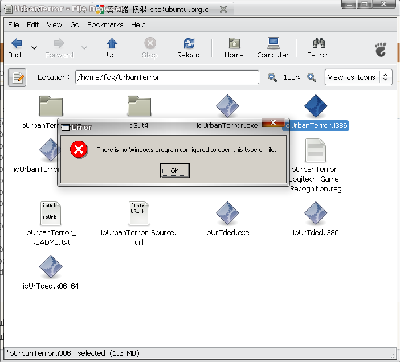This screenshot has height=362, width=400.
Task: Click the Error dialog title bar icon
Action: [66, 127]
